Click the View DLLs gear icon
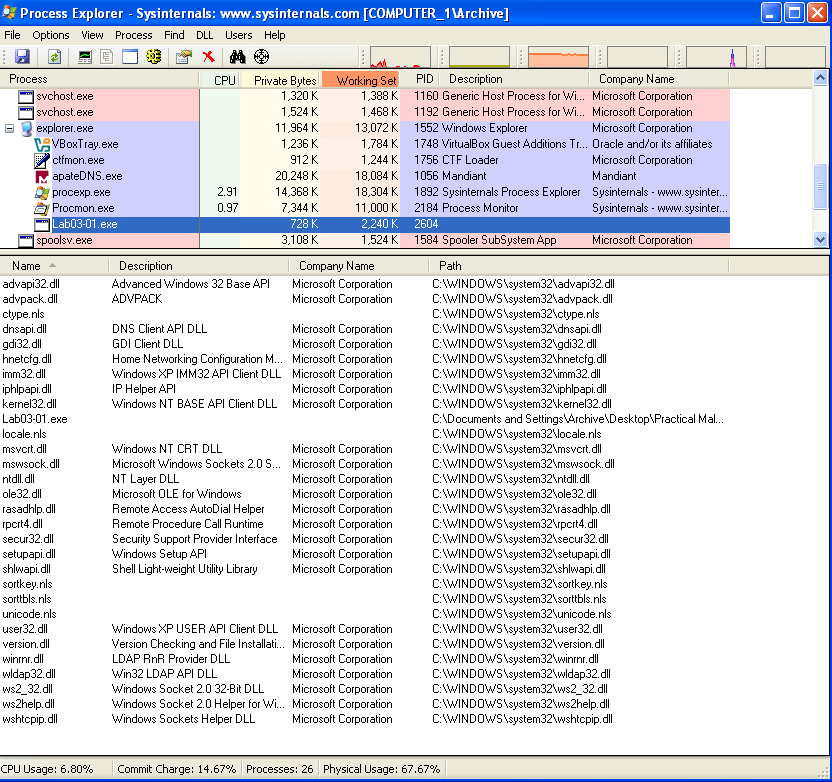Screen dimensions: 832x782 (153, 57)
